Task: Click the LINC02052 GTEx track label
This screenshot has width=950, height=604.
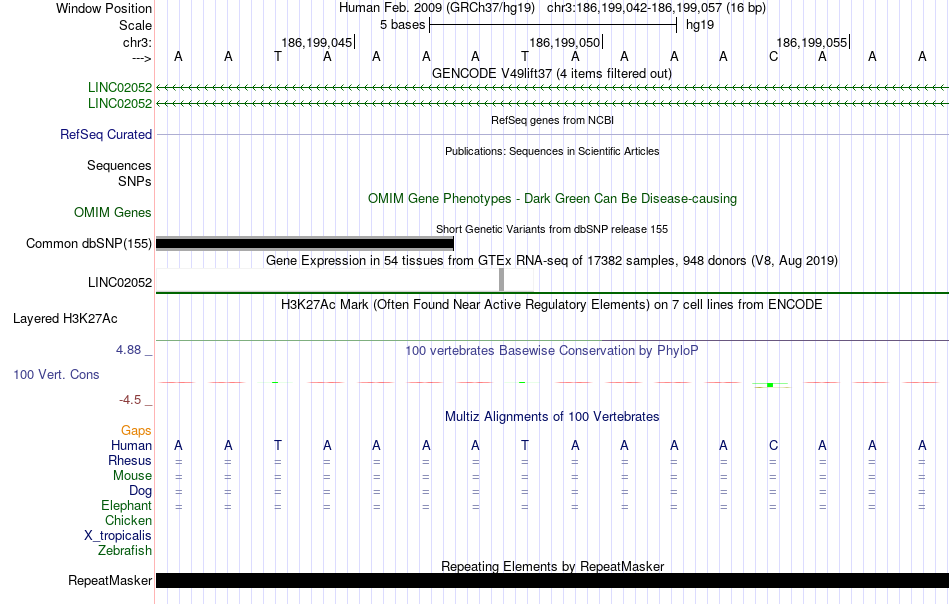Action: 120,282
